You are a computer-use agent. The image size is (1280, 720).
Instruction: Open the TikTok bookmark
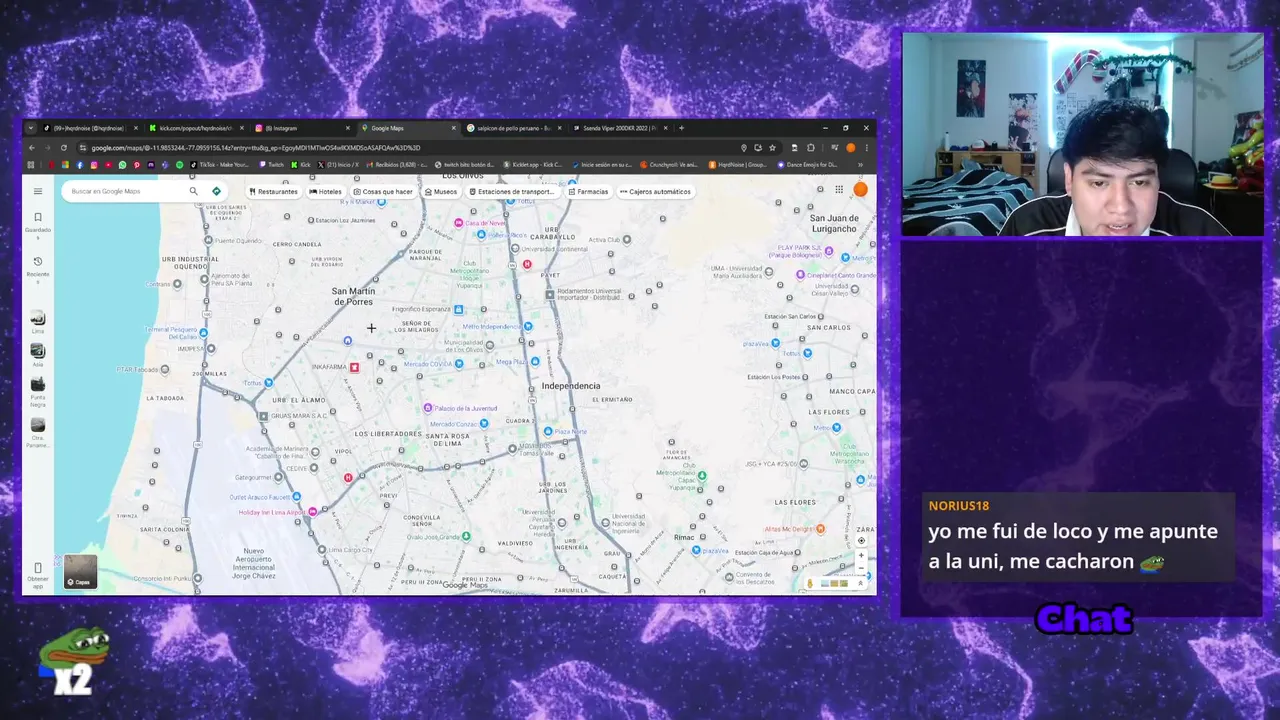point(220,164)
